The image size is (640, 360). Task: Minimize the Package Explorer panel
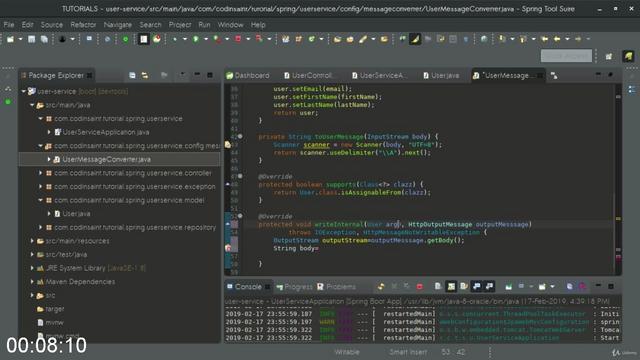click(x=197, y=75)
